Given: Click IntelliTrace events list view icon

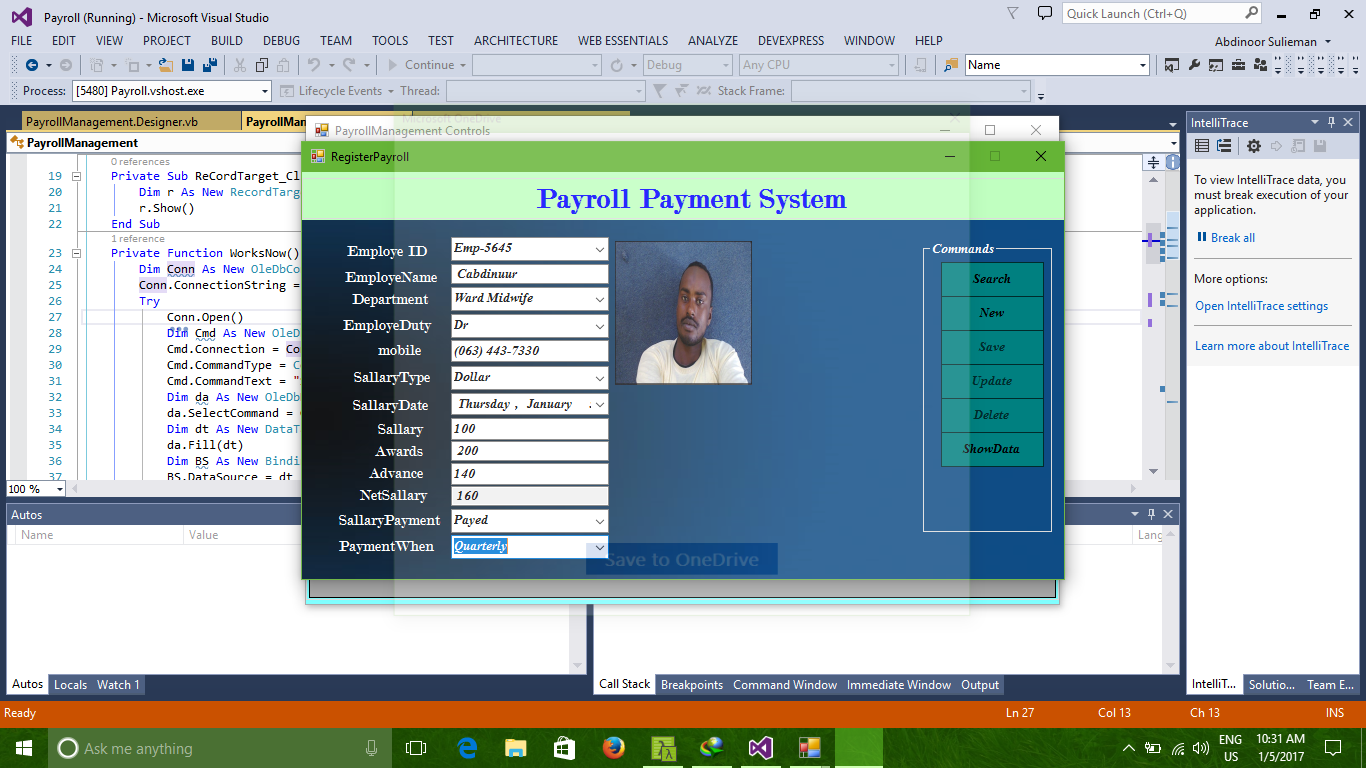Looking at the screenshot, I should click(x=1202, y=146).
